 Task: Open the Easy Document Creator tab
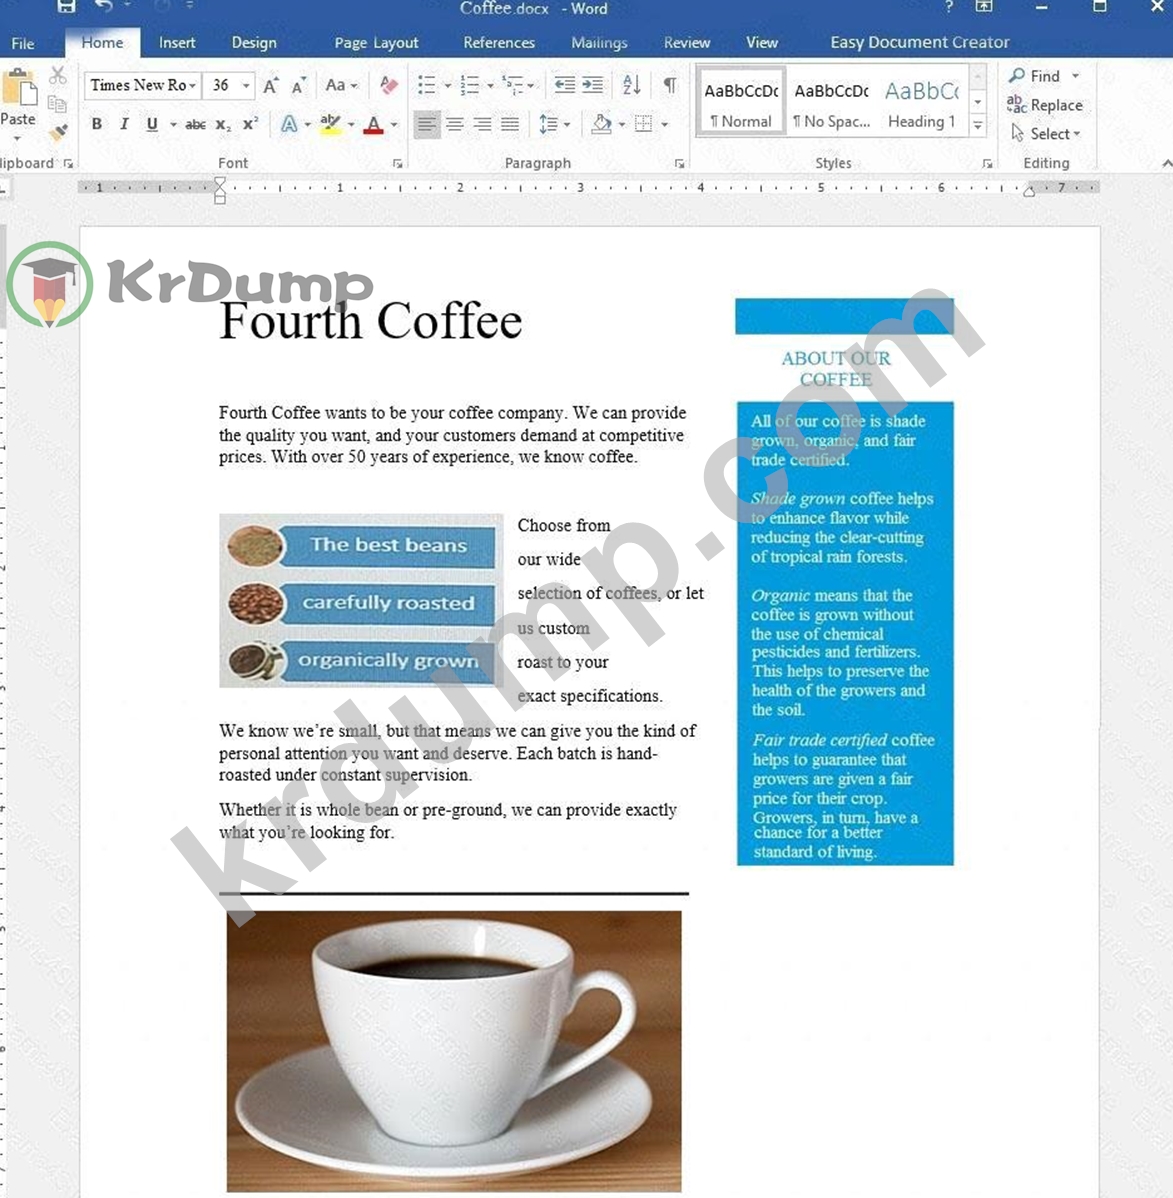(x=919, y=43)
